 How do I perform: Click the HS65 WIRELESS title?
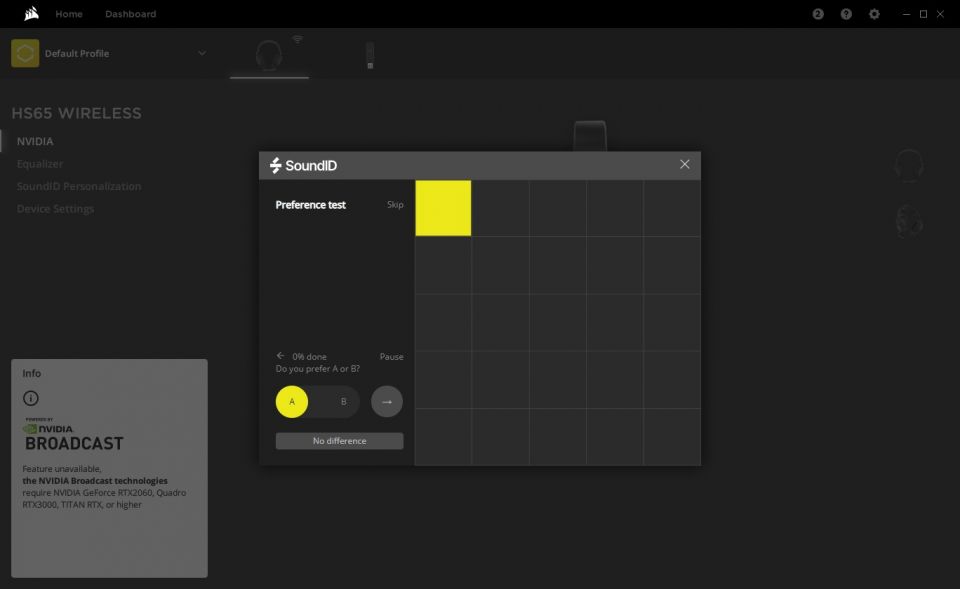tap(77, 113)
